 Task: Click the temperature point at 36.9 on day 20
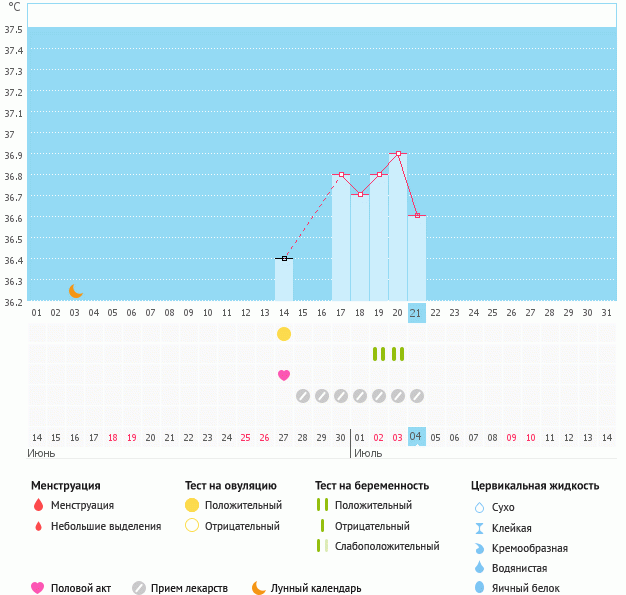click(398, 154)
